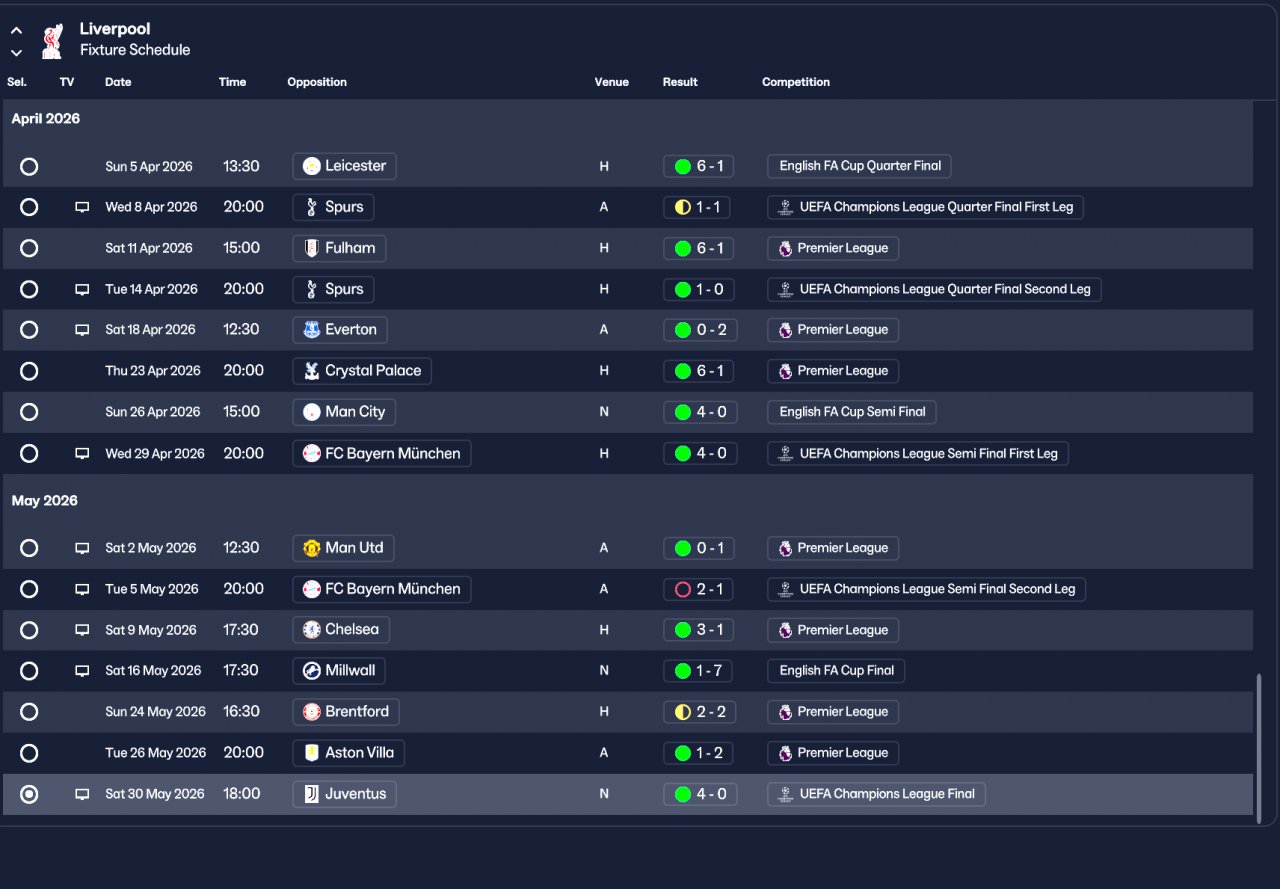Click the Champions League logo in the Juventus row
This screenshot has height=889, width=1280.
pyautogui.click(x=785, y=794)
